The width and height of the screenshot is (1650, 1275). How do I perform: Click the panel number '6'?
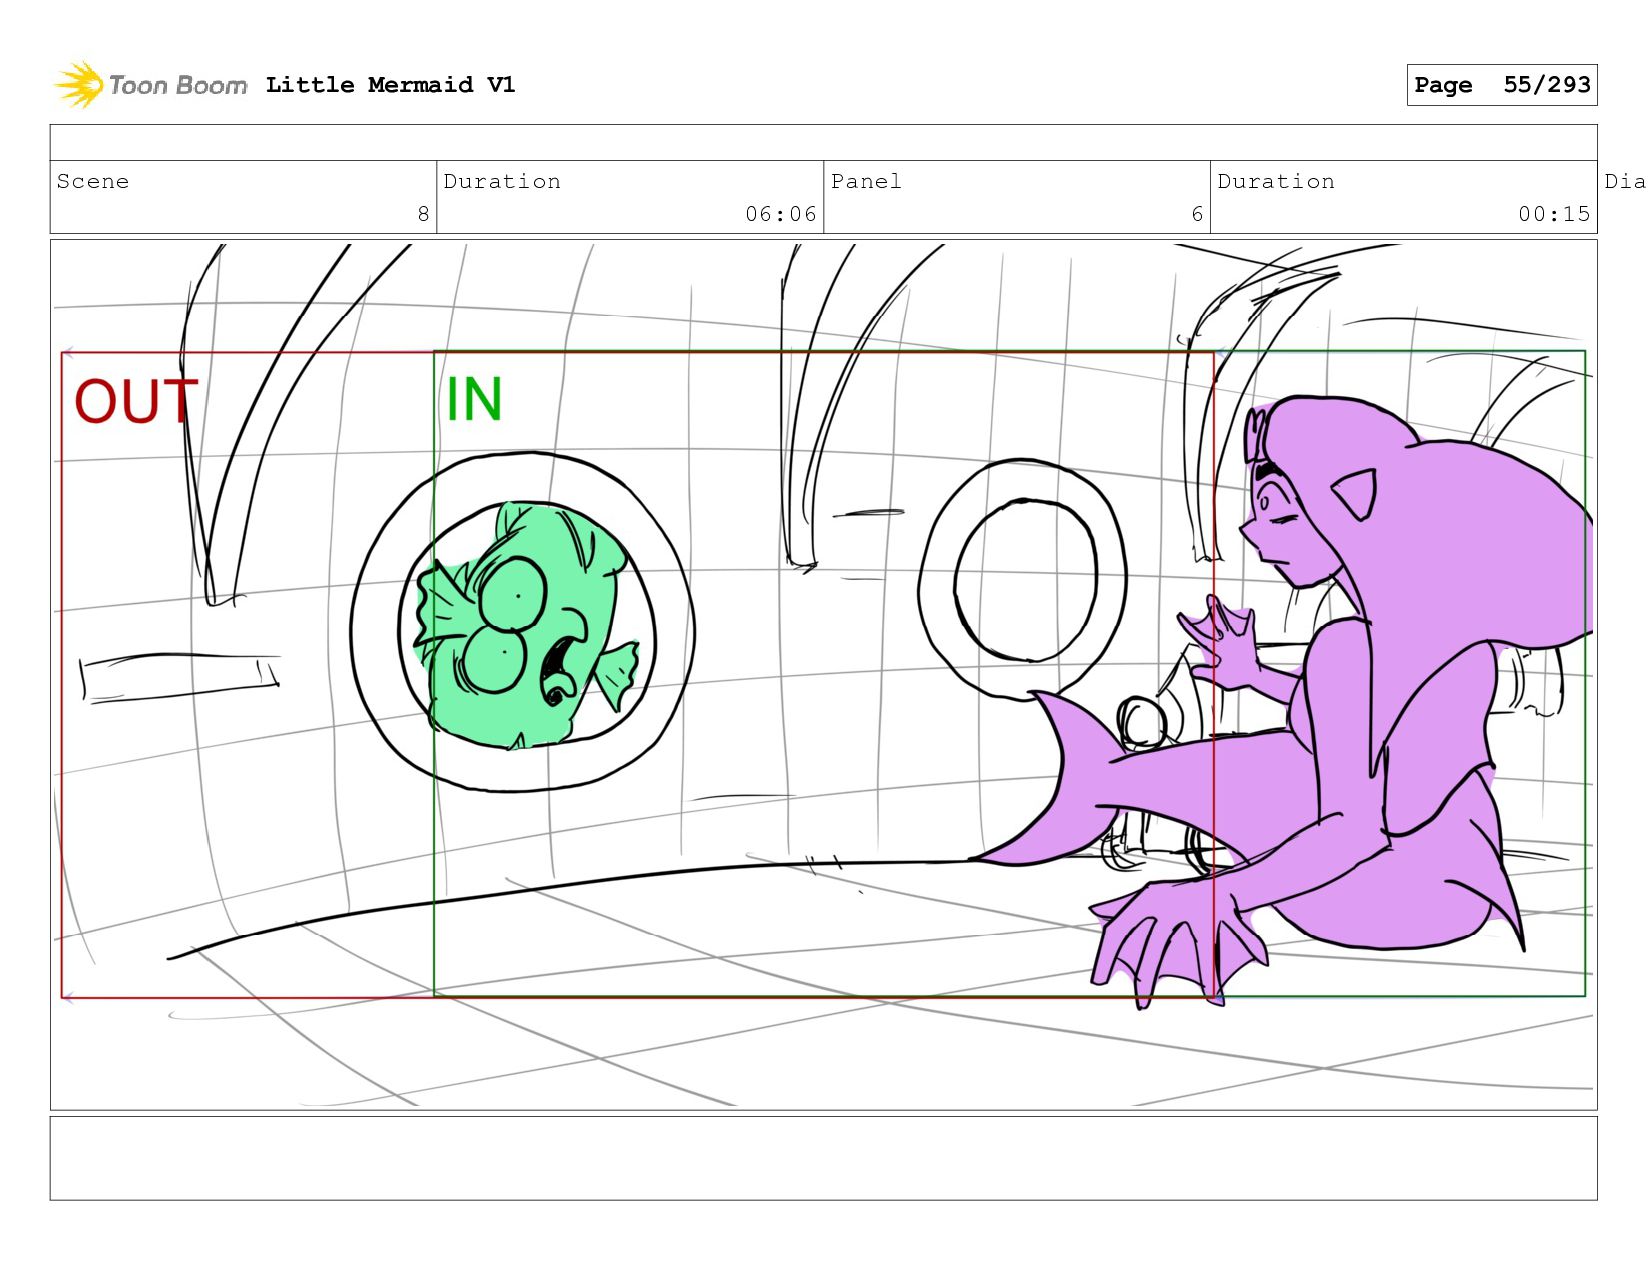tap(1197, 214)
